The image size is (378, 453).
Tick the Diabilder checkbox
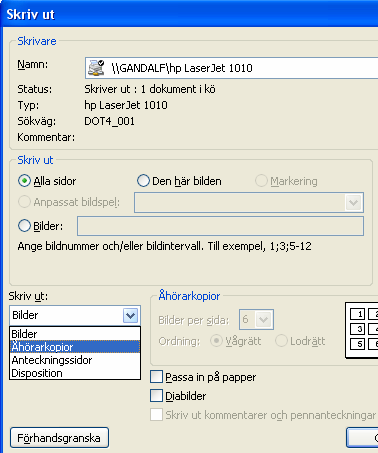coord(157,396)
